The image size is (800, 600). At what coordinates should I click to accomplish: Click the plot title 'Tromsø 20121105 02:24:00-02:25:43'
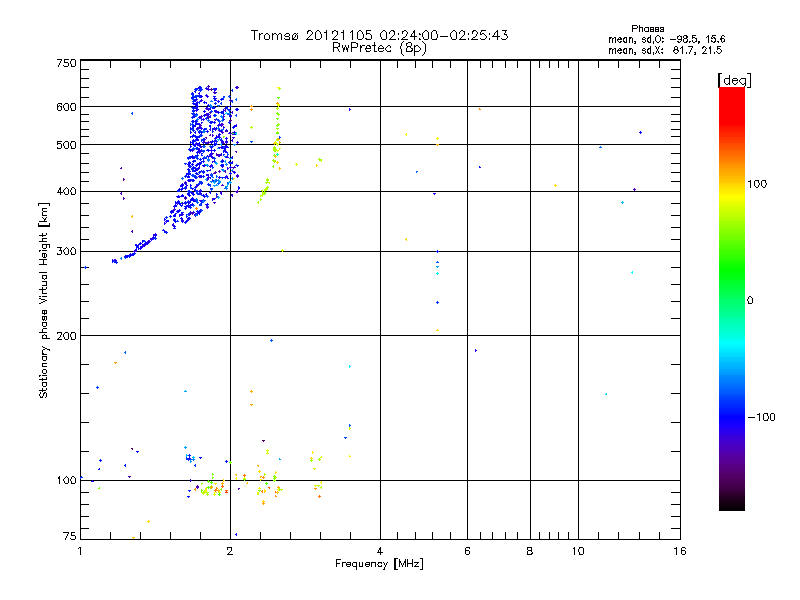pos(379,35)
